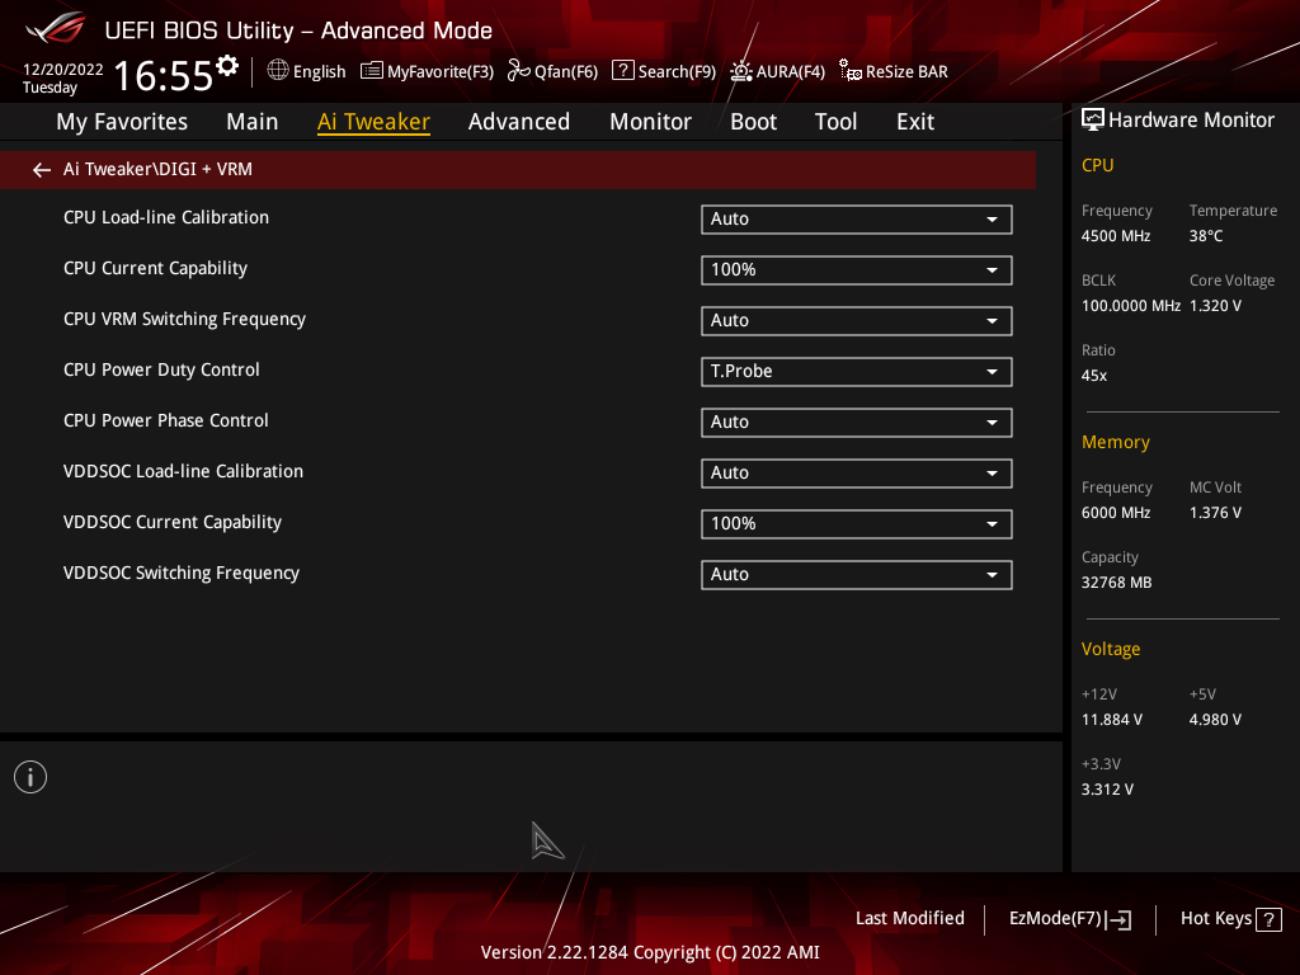
Task: Open CPU VRM Switching Frequency dropdown
Action: [856, 321]
